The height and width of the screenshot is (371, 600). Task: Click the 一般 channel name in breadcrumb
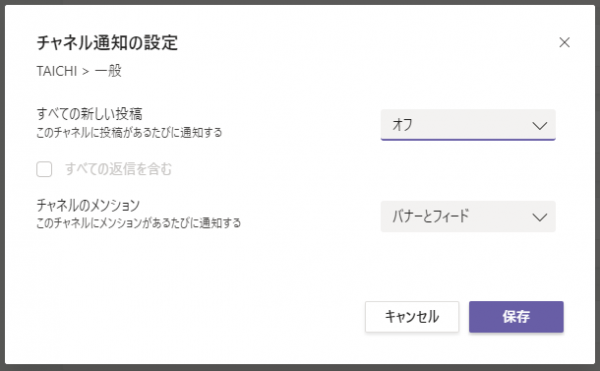pos(108,71)
